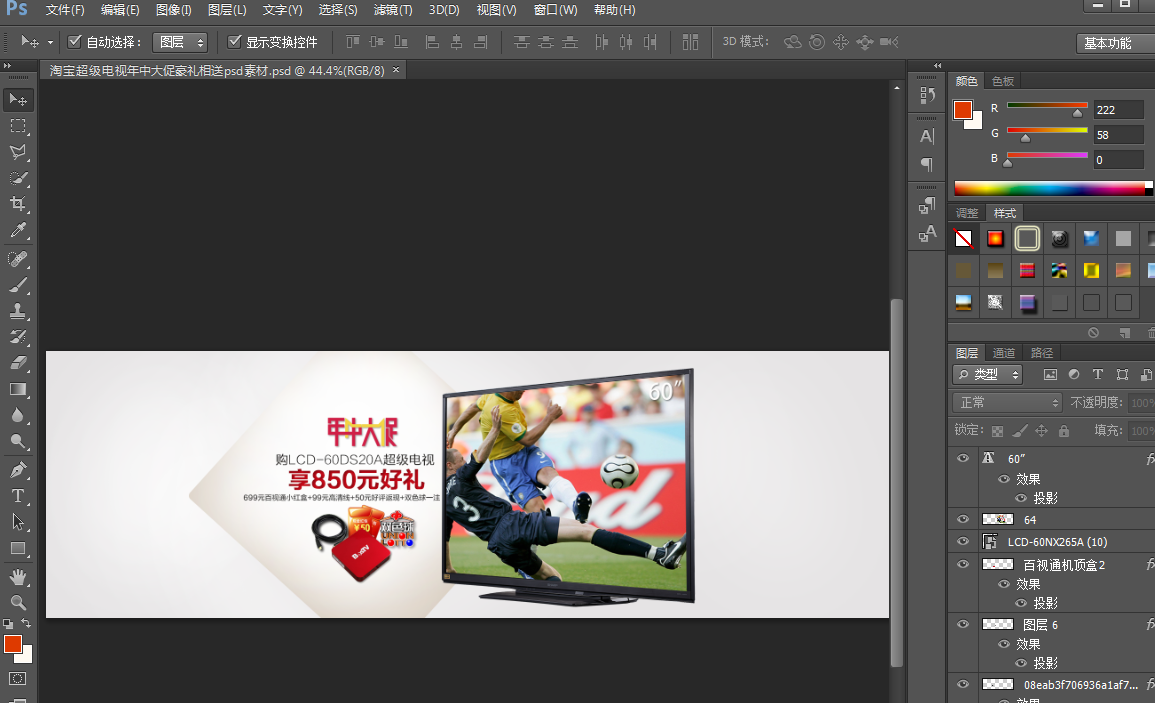
Task: Switch to the 路径 tab
Action: pyautogui.click(x=1042, y=353)
